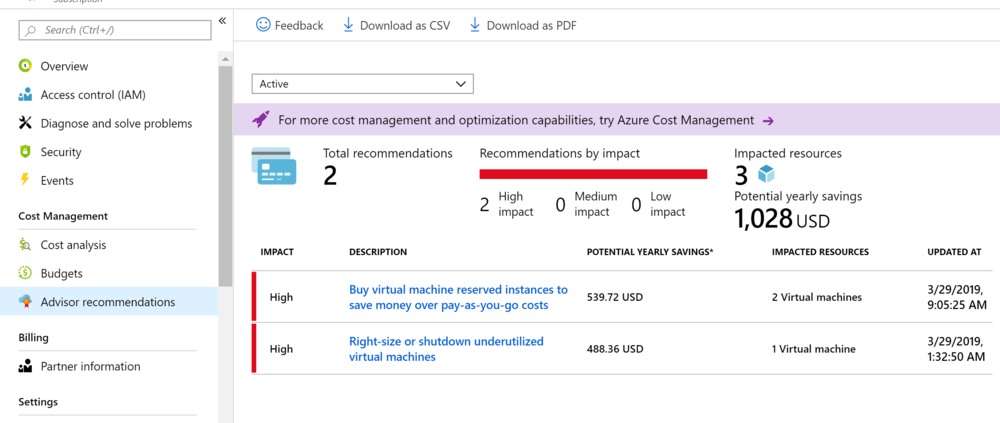Click the DESCRIPTION column header
This screenshot has width=1000, height=423.
[378, 252]
